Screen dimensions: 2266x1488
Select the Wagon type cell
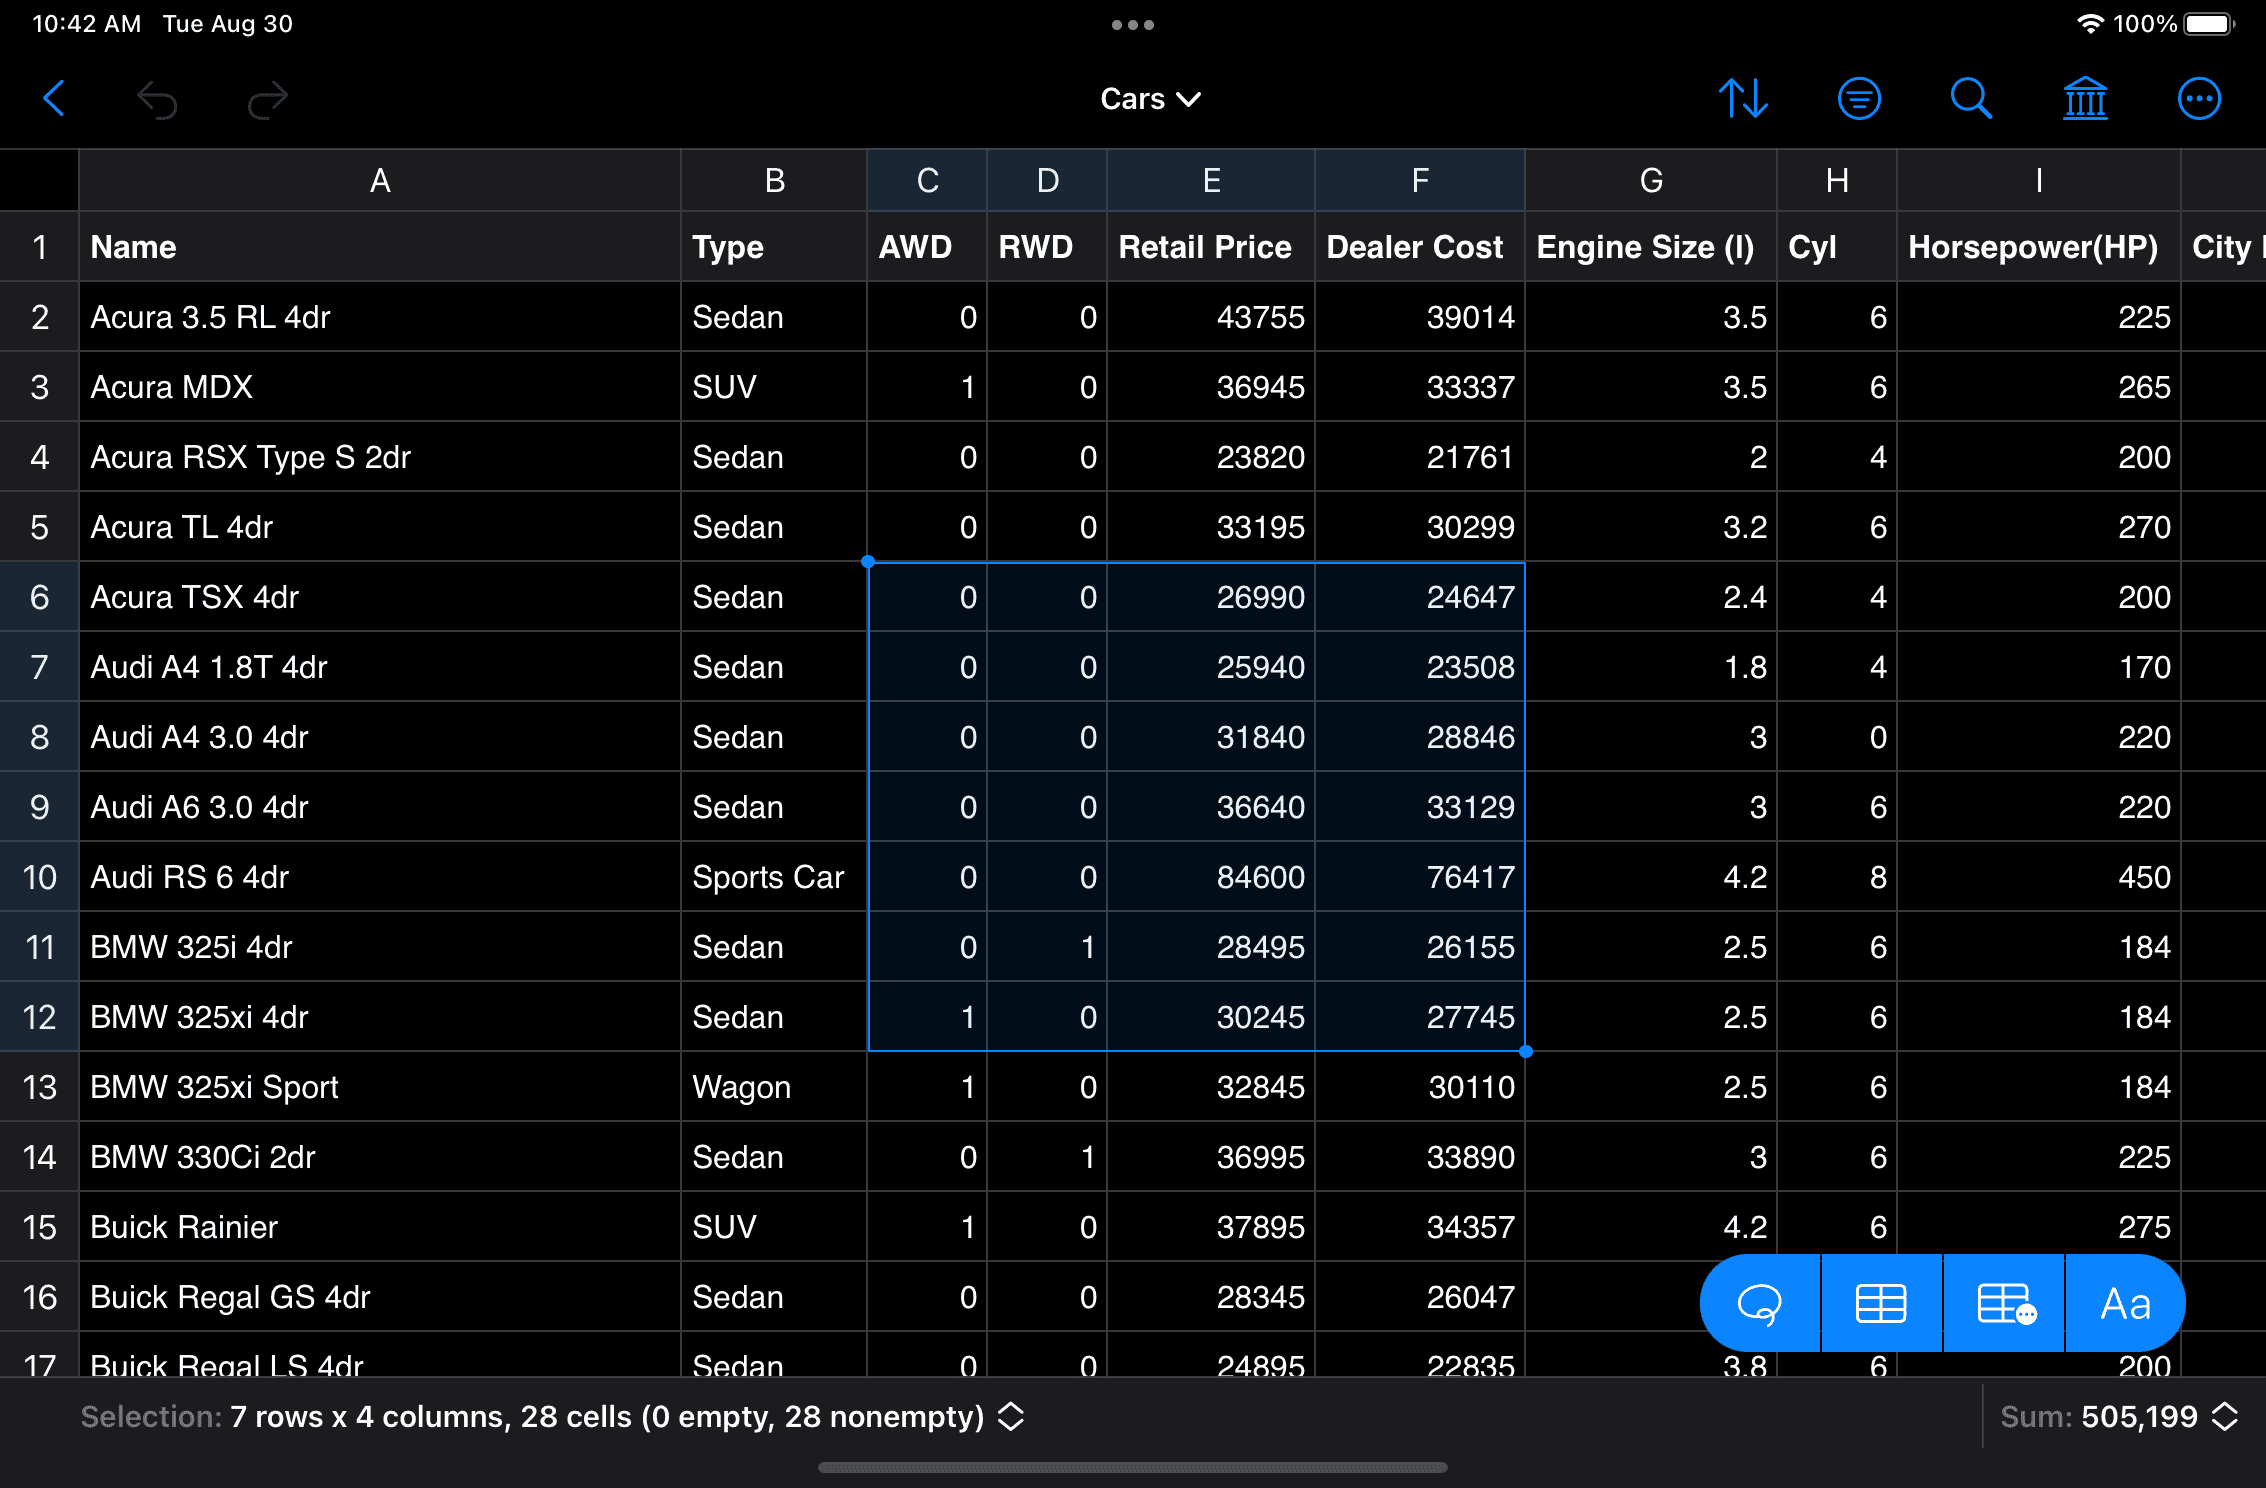(774, 1087)
